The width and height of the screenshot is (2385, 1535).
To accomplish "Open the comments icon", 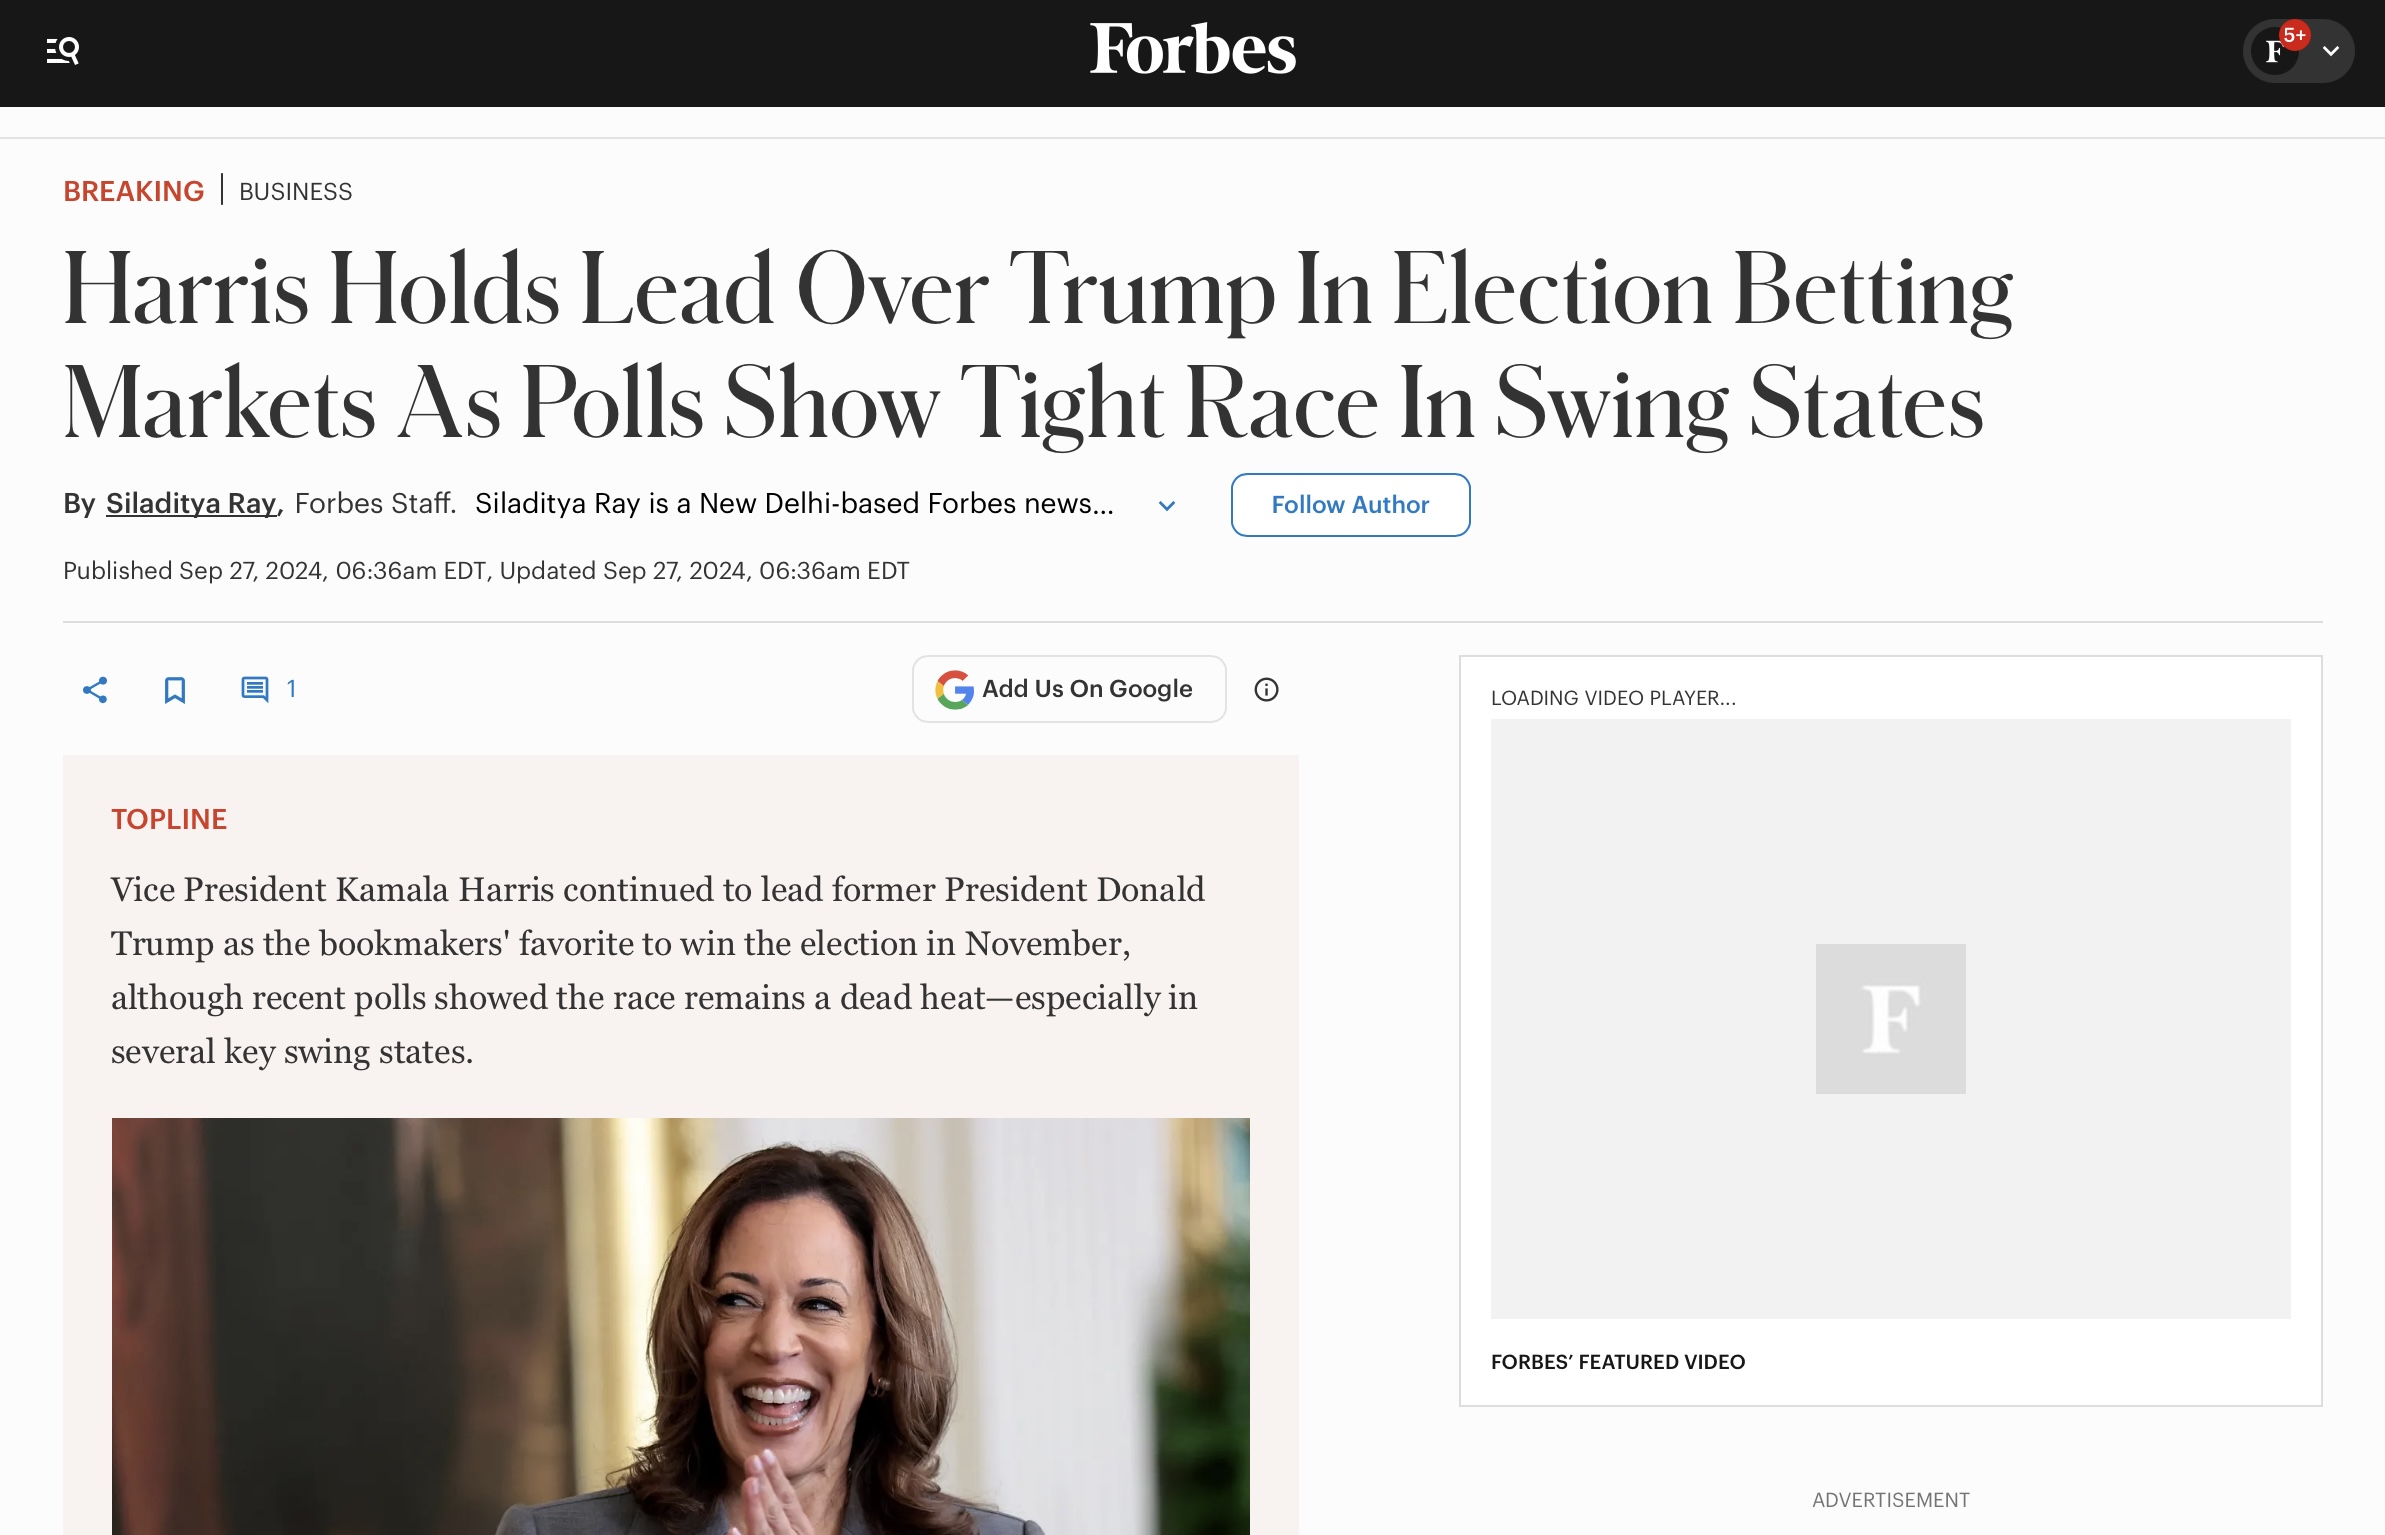I will pyautogui.click(x=255, y=689).
